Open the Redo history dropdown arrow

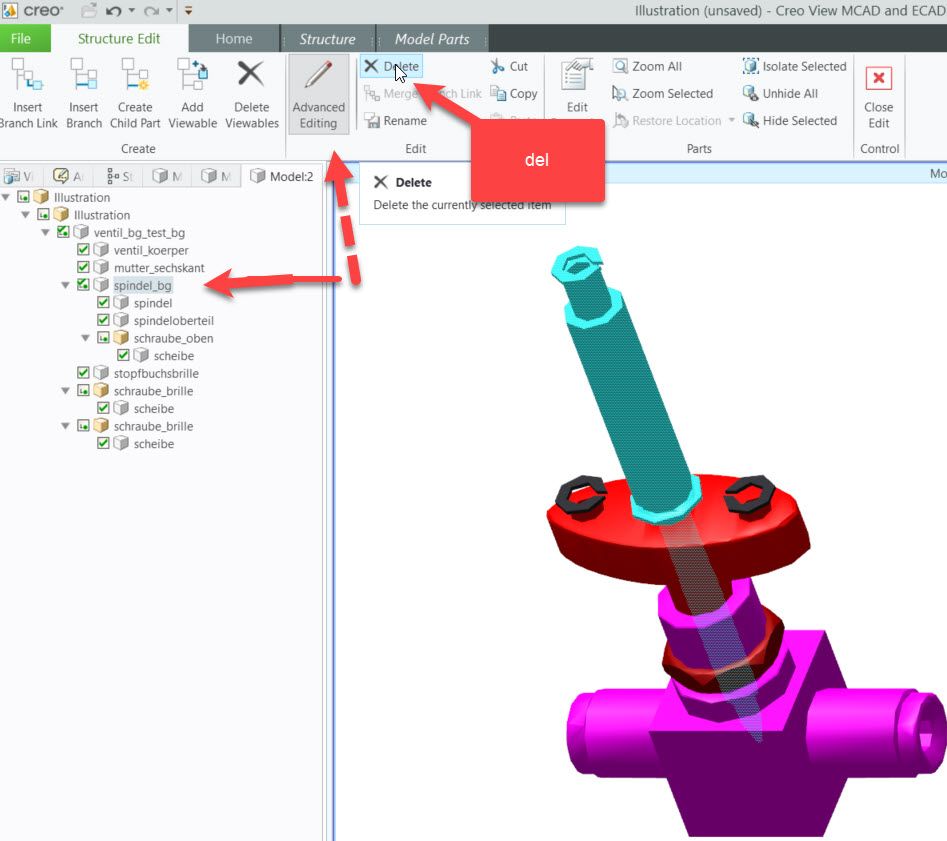170,10
